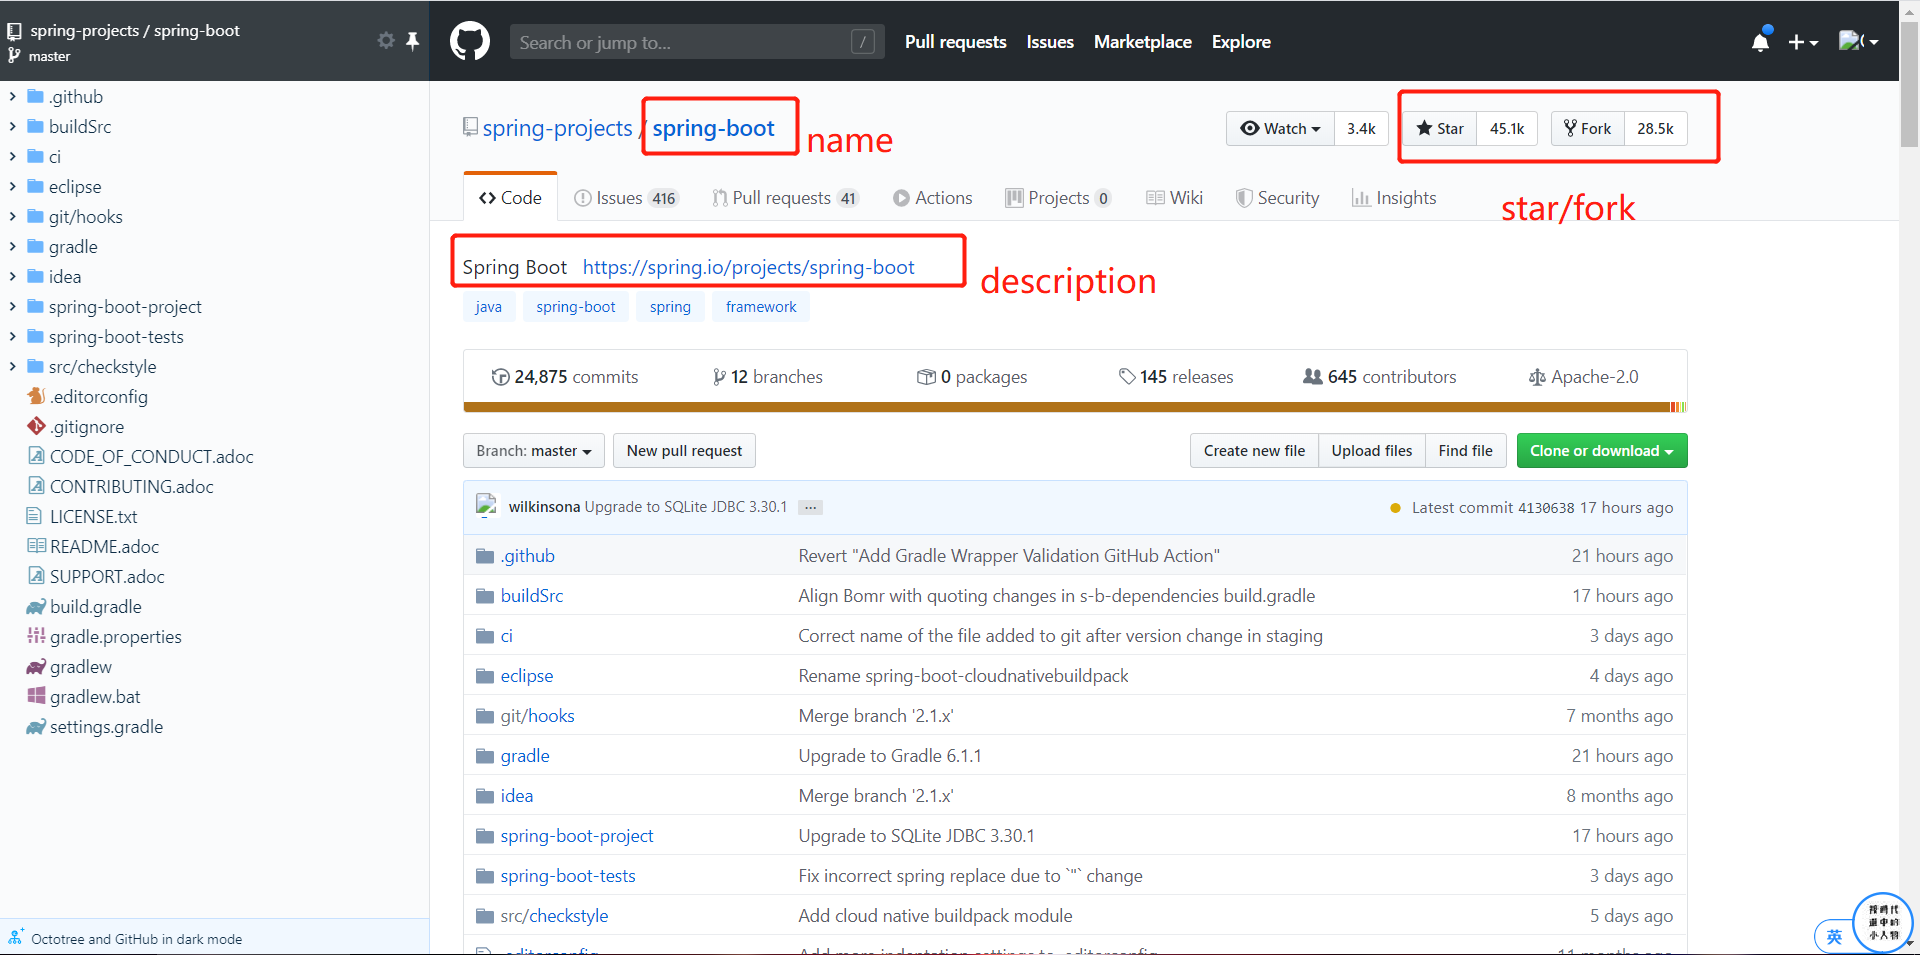
Task: Open Octotree settings gear icon
Action: (x=386, y=40)
